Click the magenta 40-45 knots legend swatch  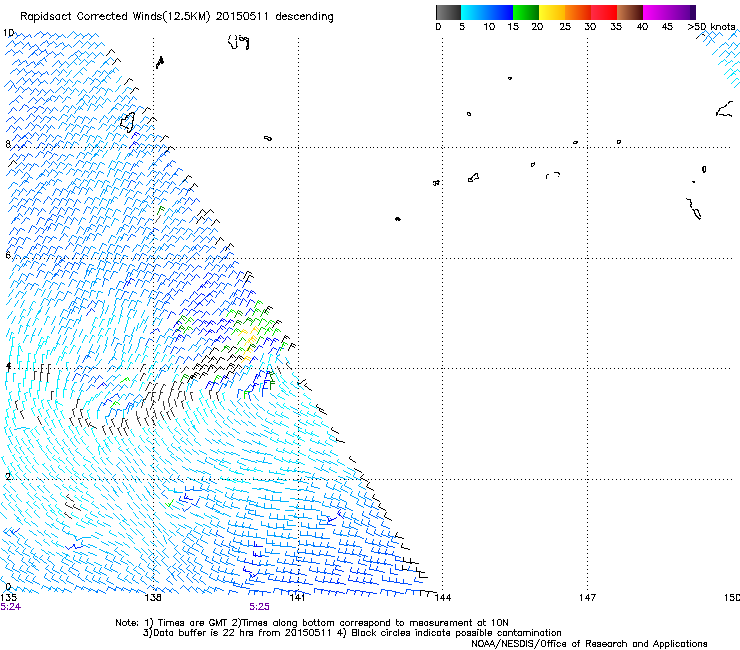(656, 12)
